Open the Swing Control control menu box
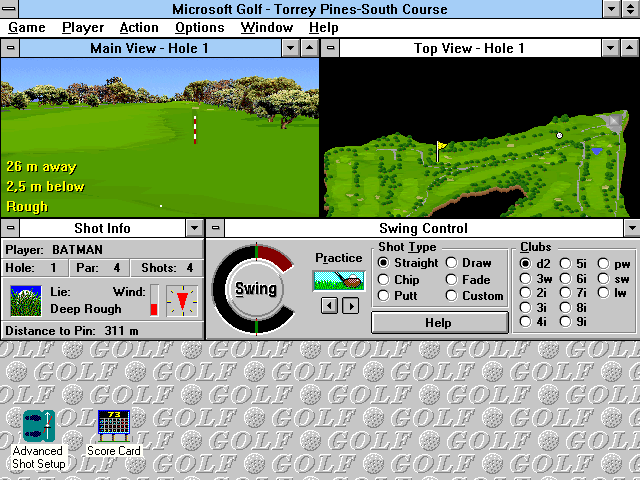Viewport: 640px width, 480px height. [x=215, y=228]
